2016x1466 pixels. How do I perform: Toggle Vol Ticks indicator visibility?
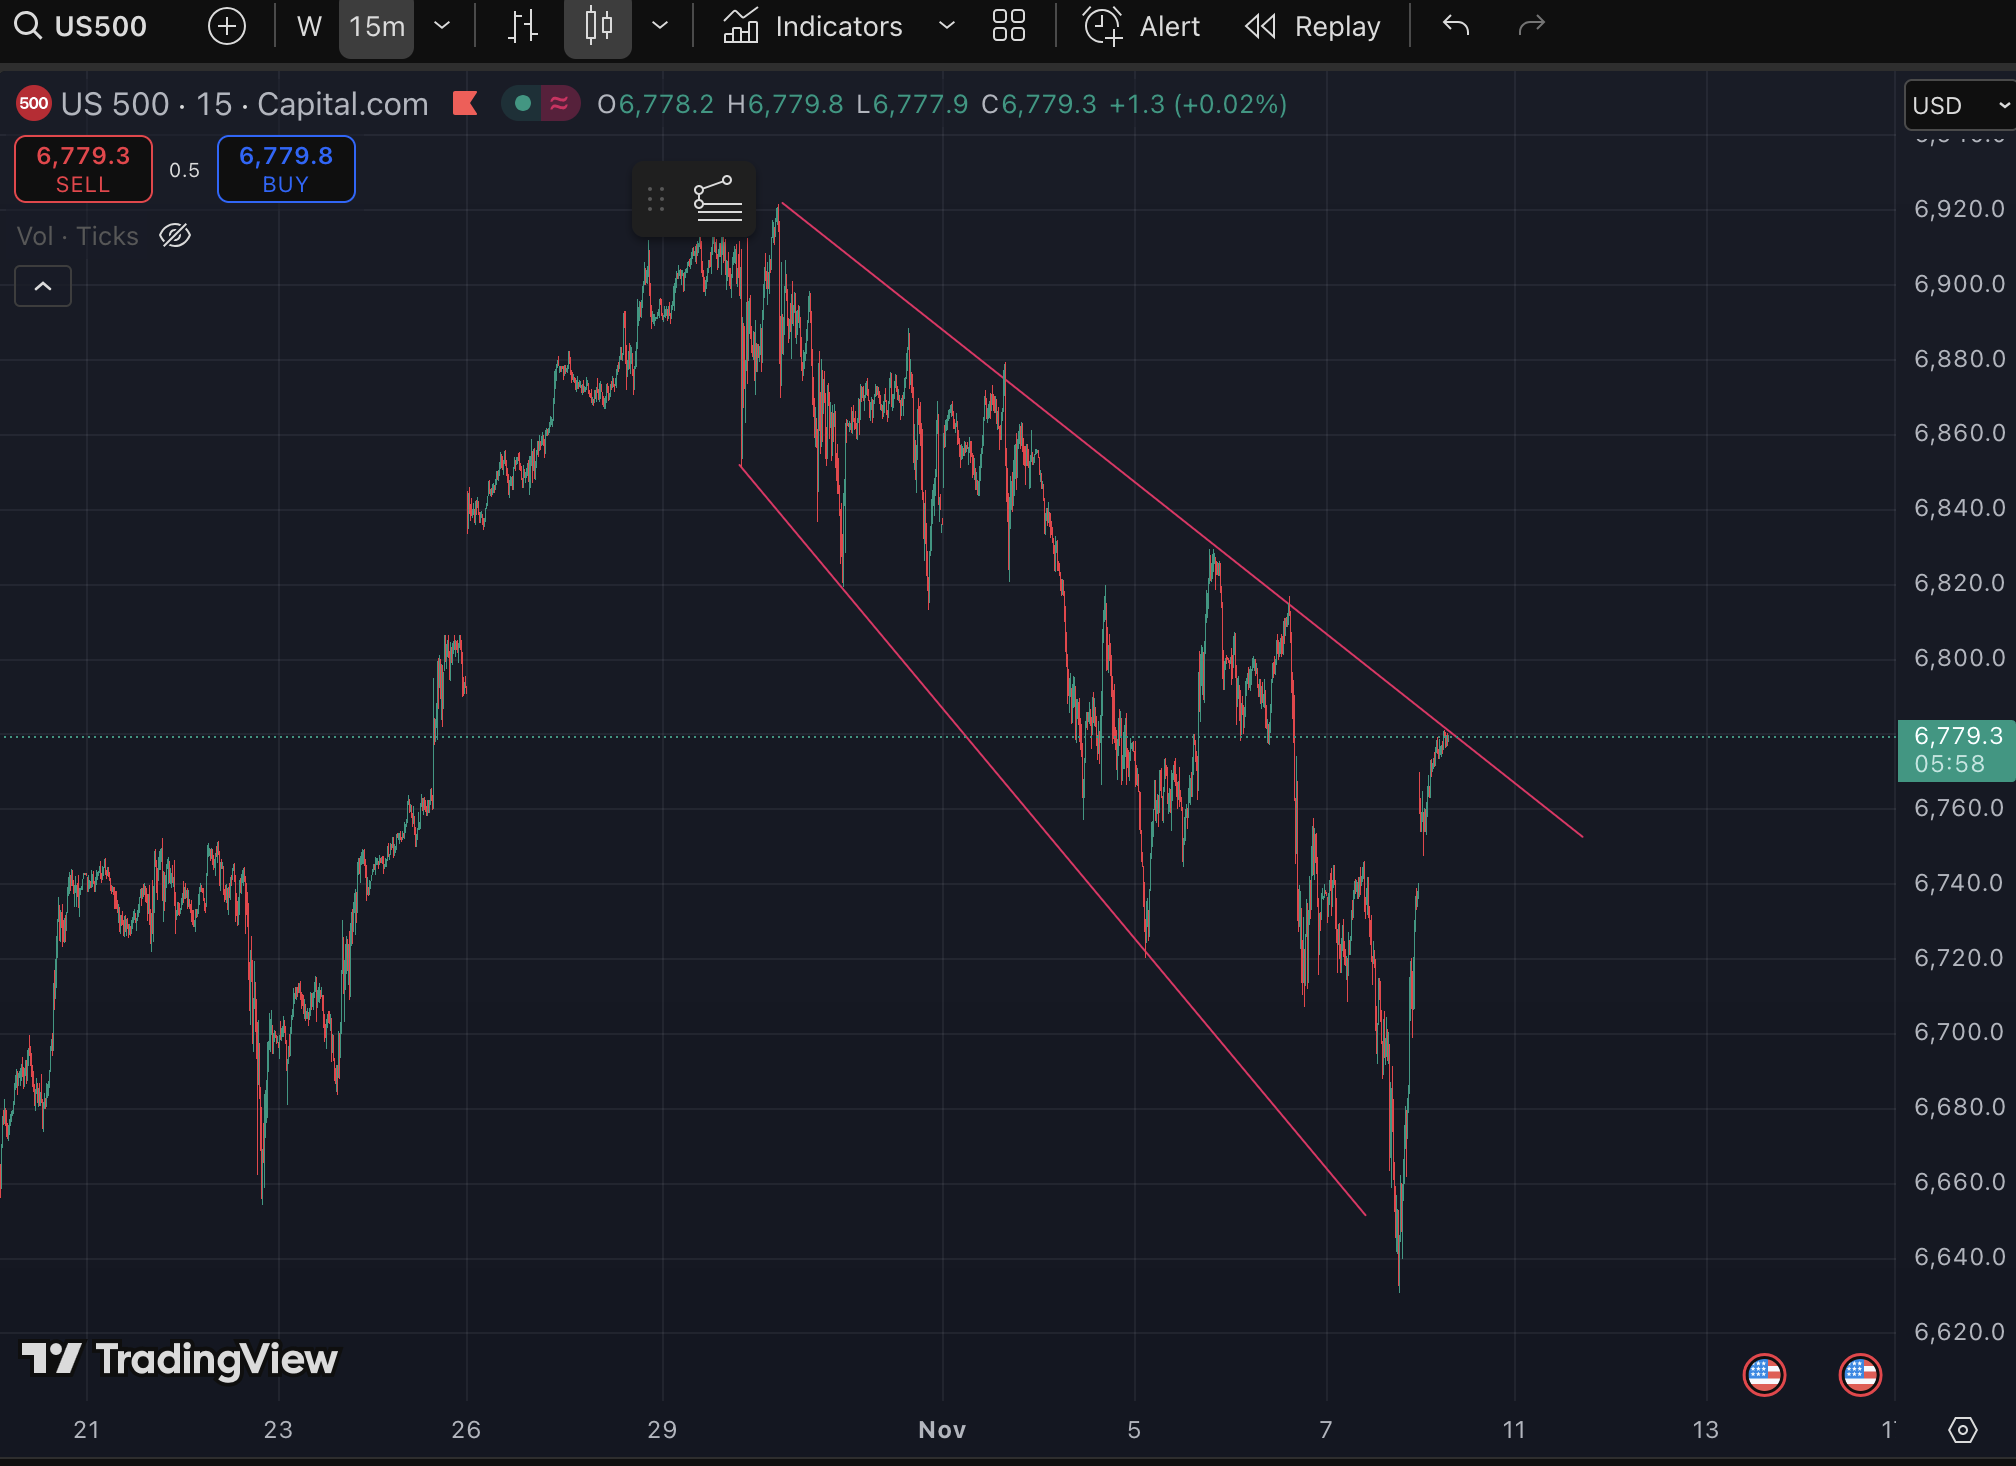[x=175, y=236]
